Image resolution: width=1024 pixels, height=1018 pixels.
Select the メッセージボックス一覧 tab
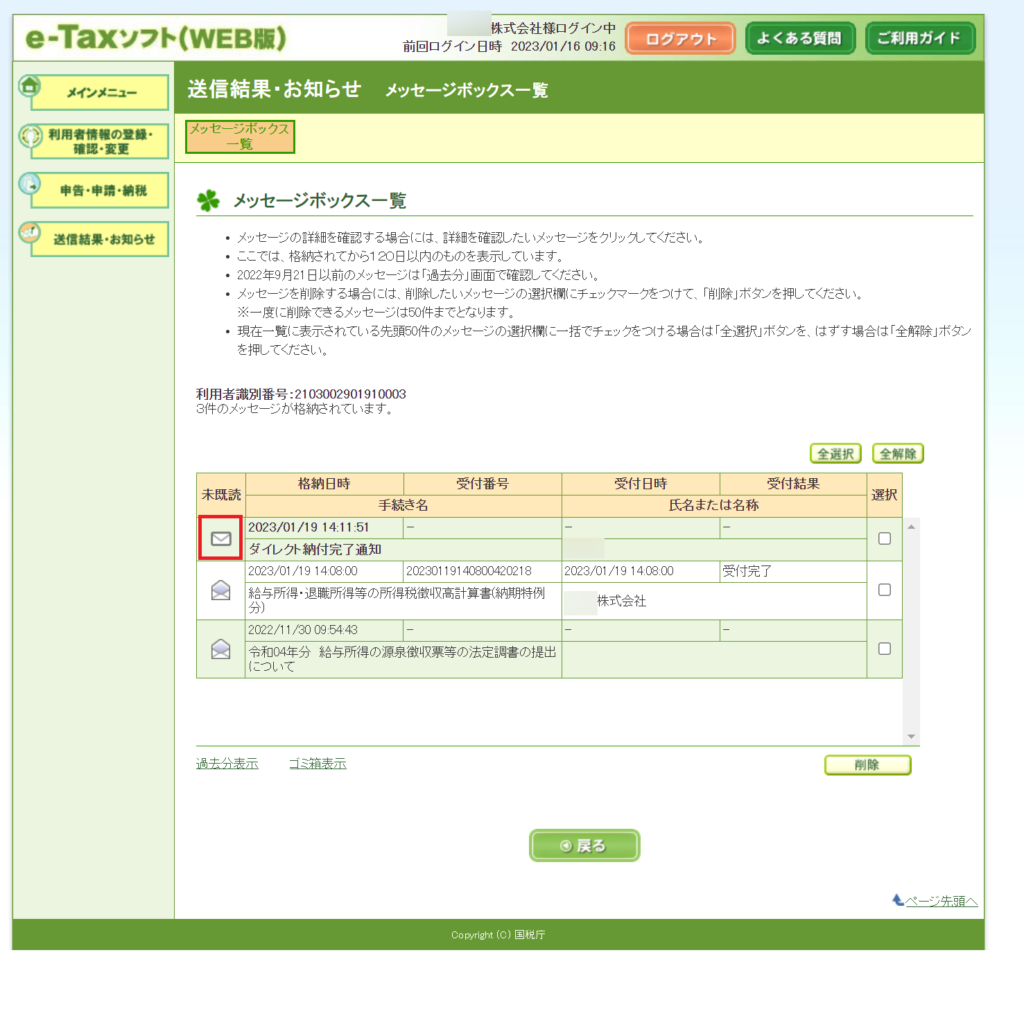tap(240, 136)
